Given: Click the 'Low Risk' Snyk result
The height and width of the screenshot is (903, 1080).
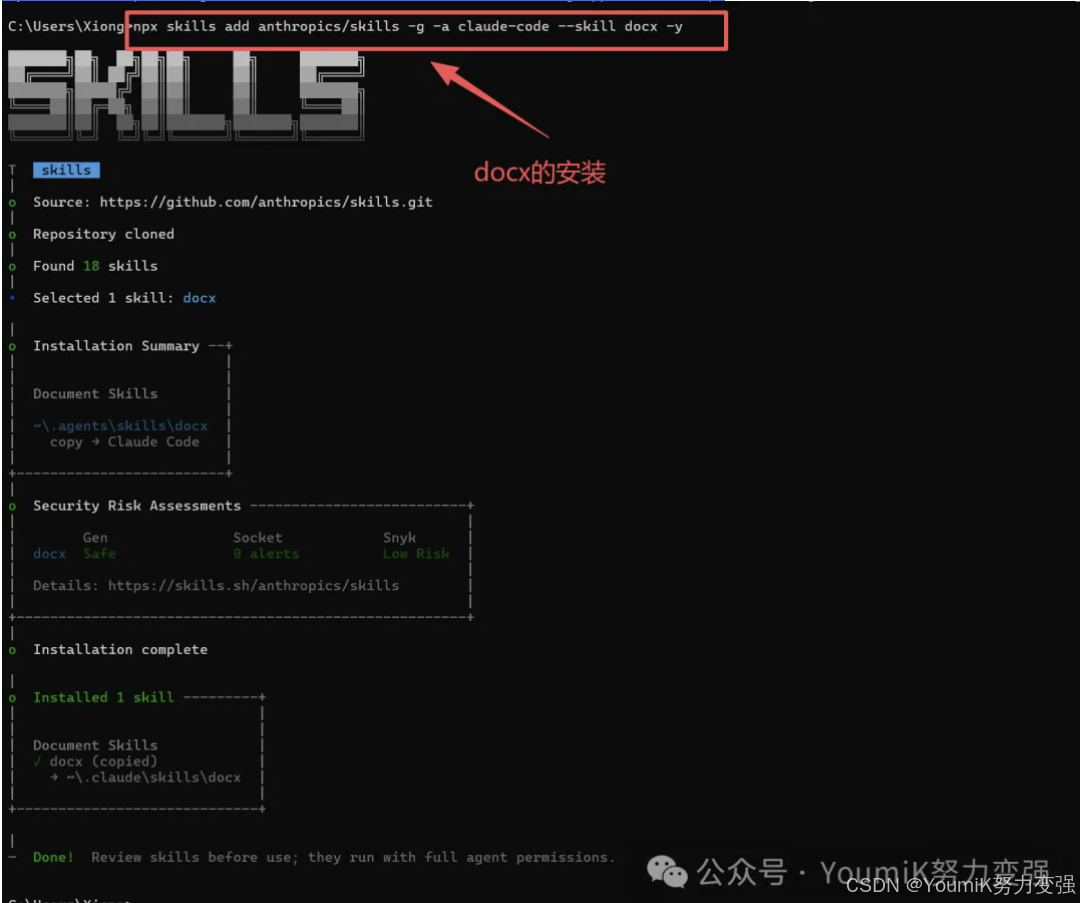Looking at the screenshot, I should (x=416, y=554).
